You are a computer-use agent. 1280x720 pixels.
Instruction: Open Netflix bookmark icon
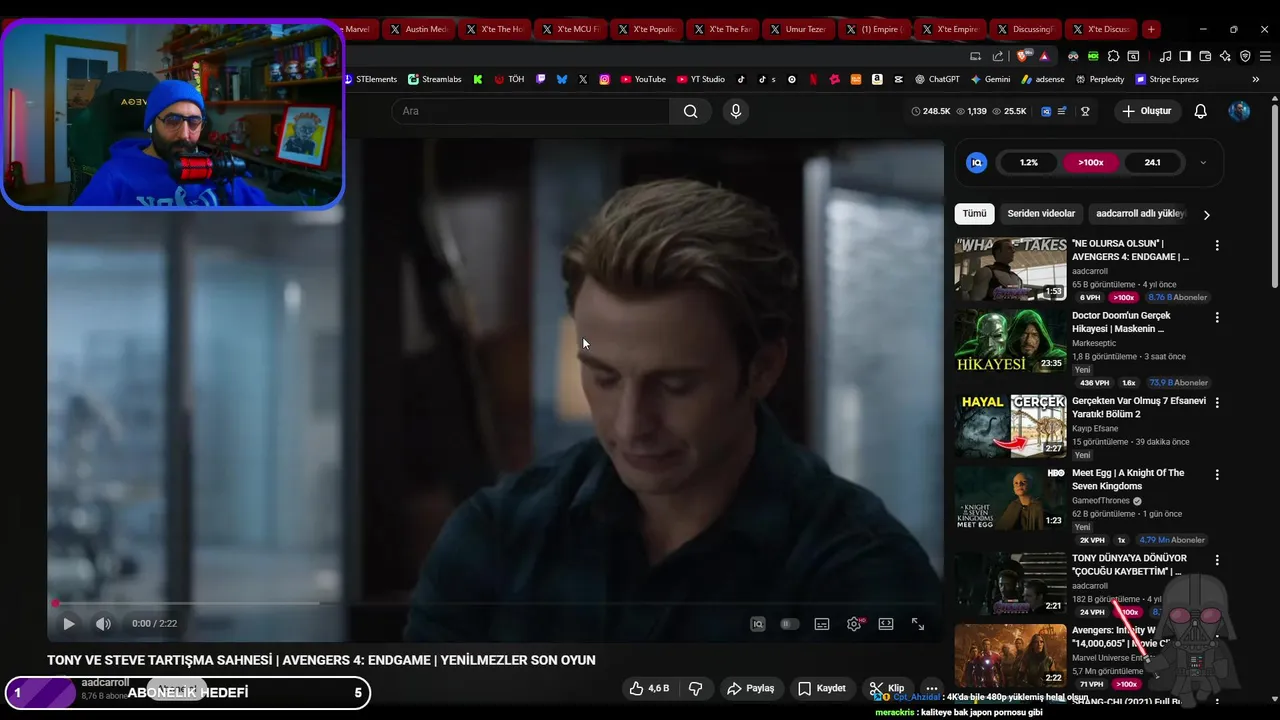coord(813,79)
